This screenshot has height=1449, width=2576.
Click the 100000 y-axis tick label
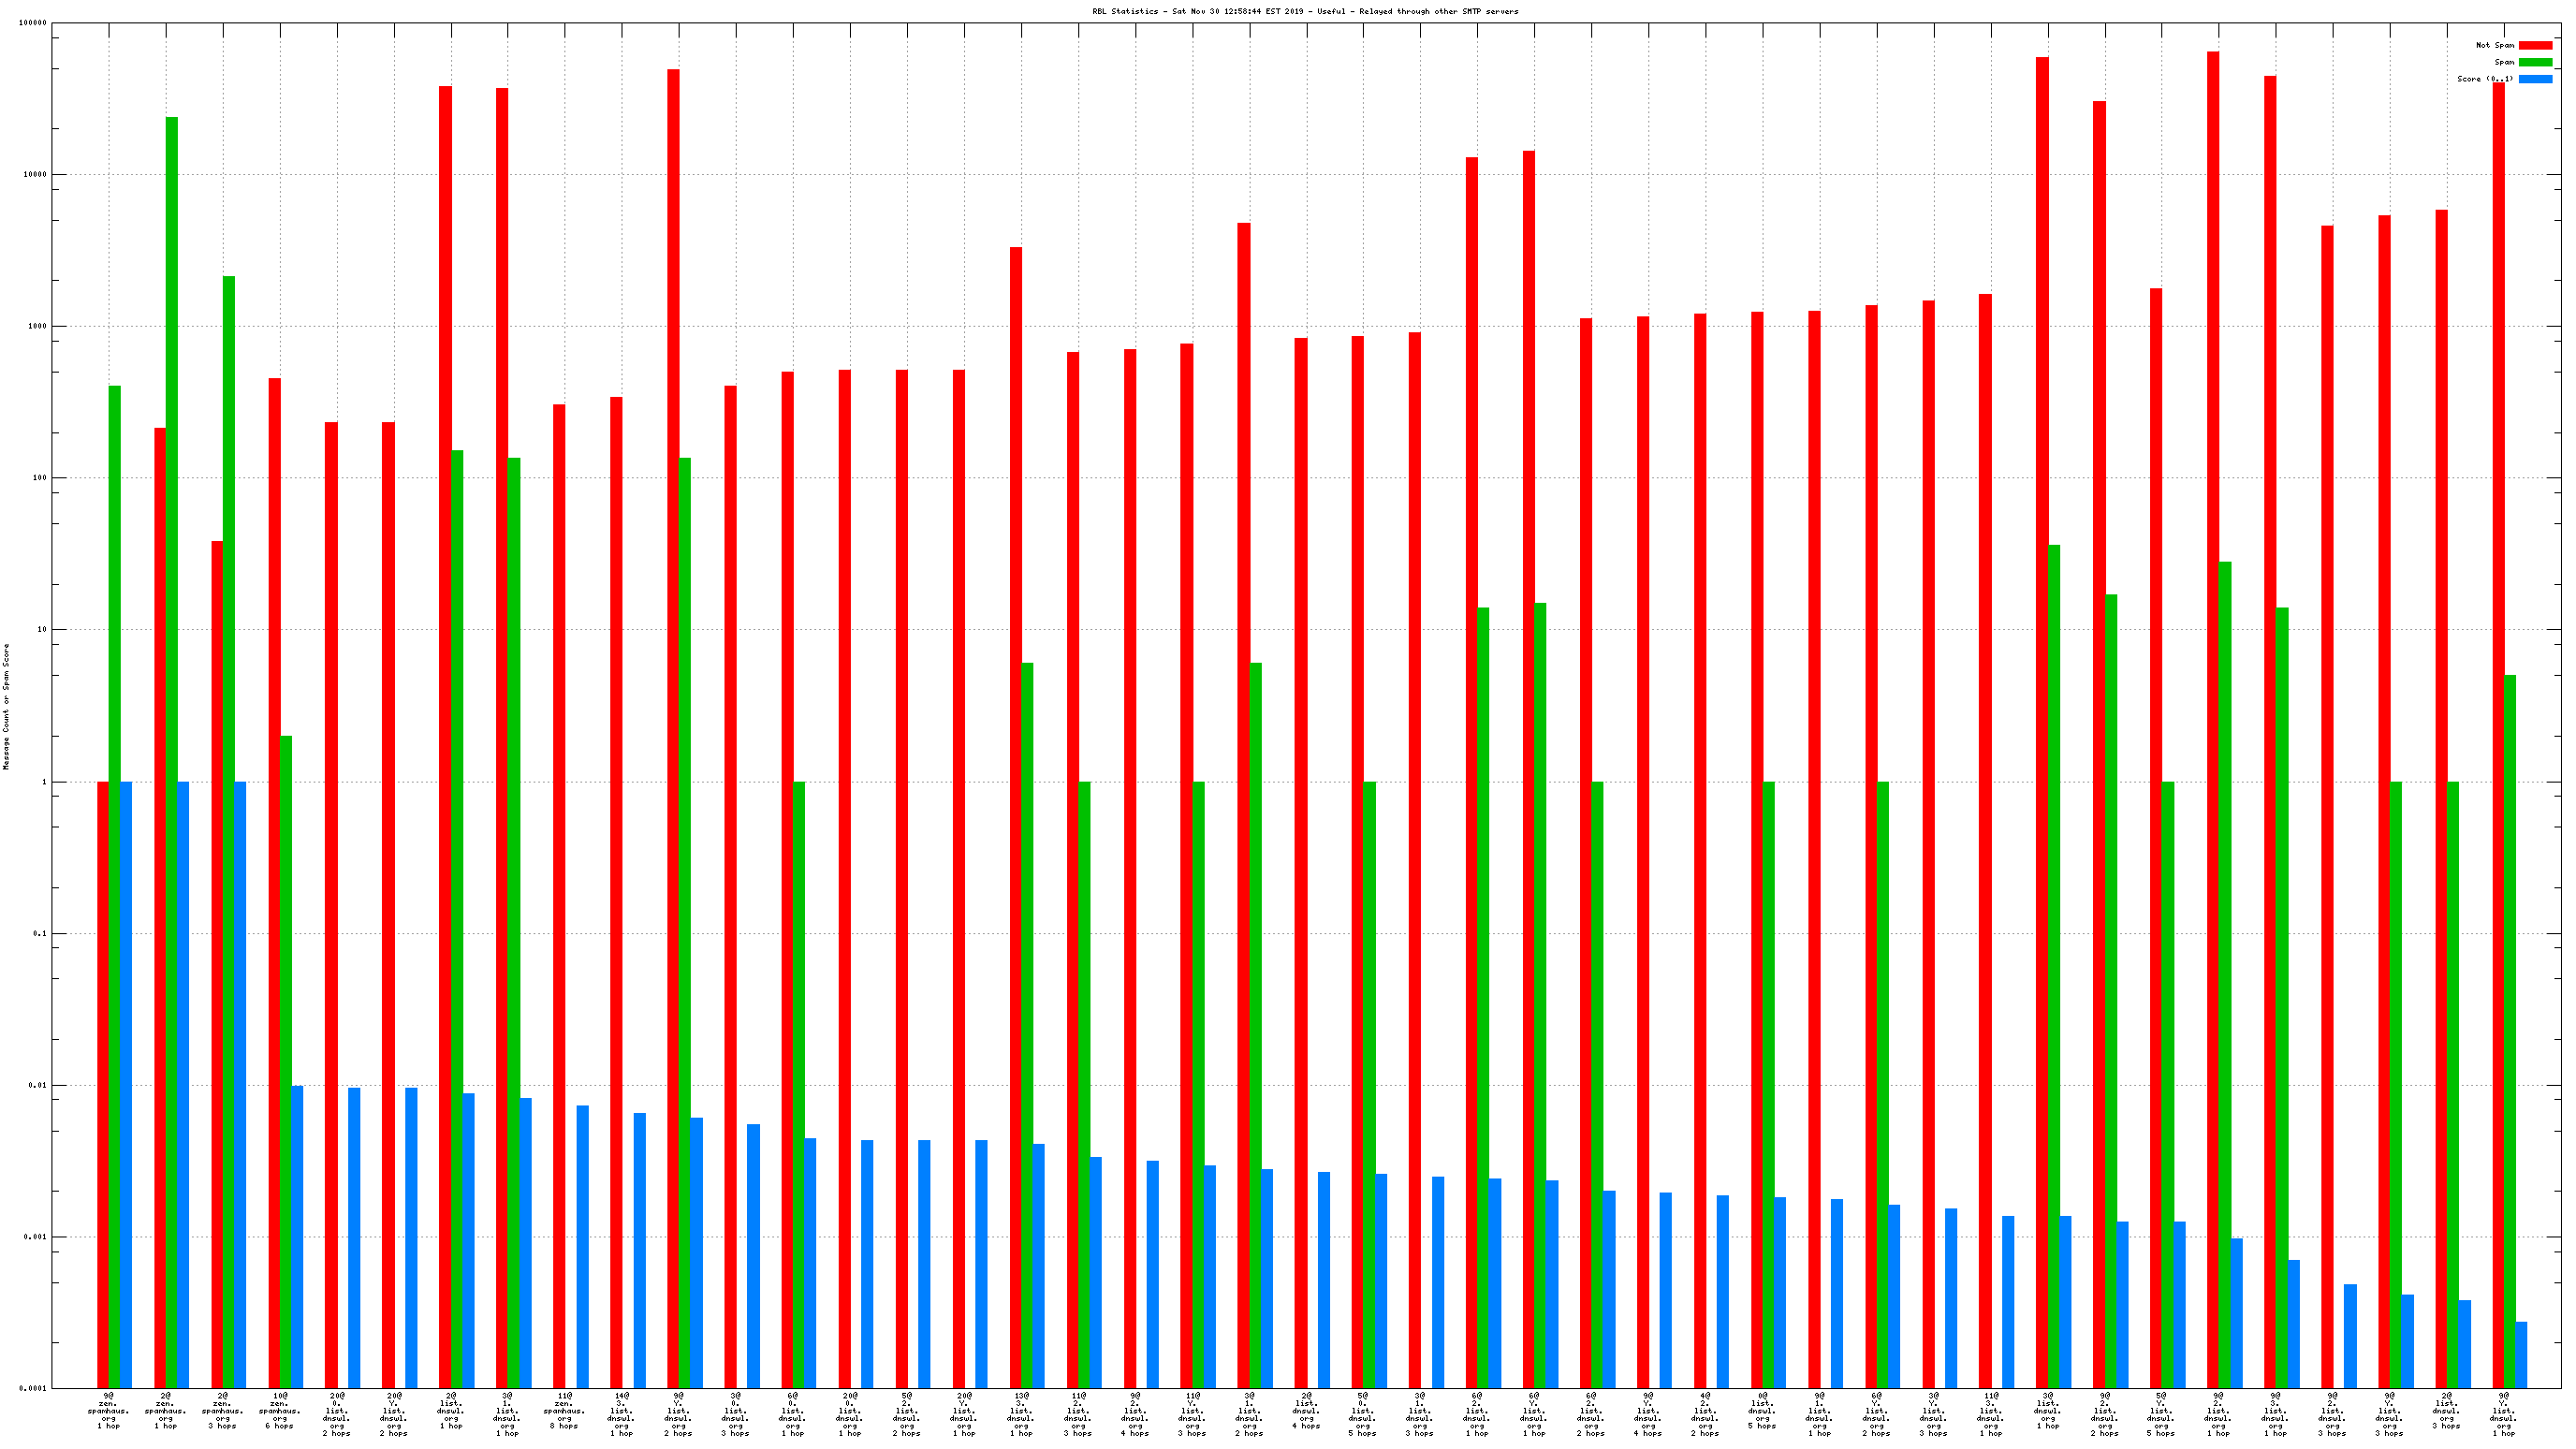pos(33,23)
